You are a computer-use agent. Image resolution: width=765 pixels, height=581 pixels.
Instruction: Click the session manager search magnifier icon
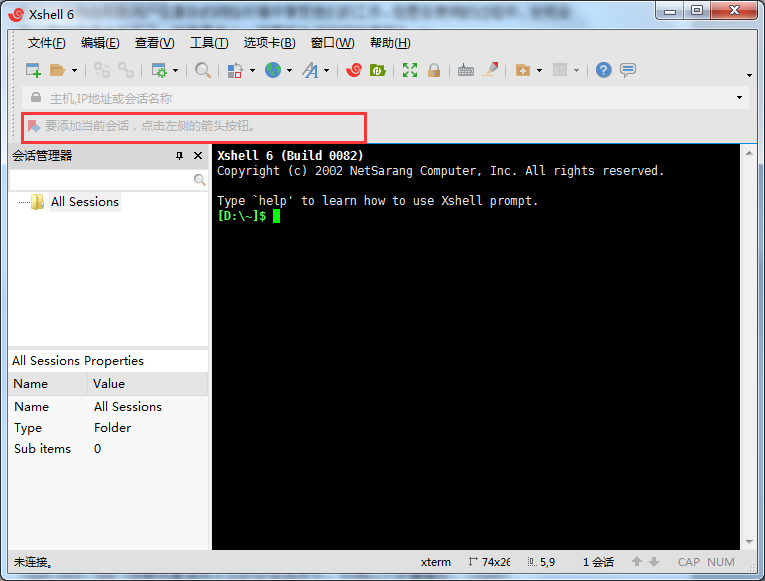tap(199, 180)
